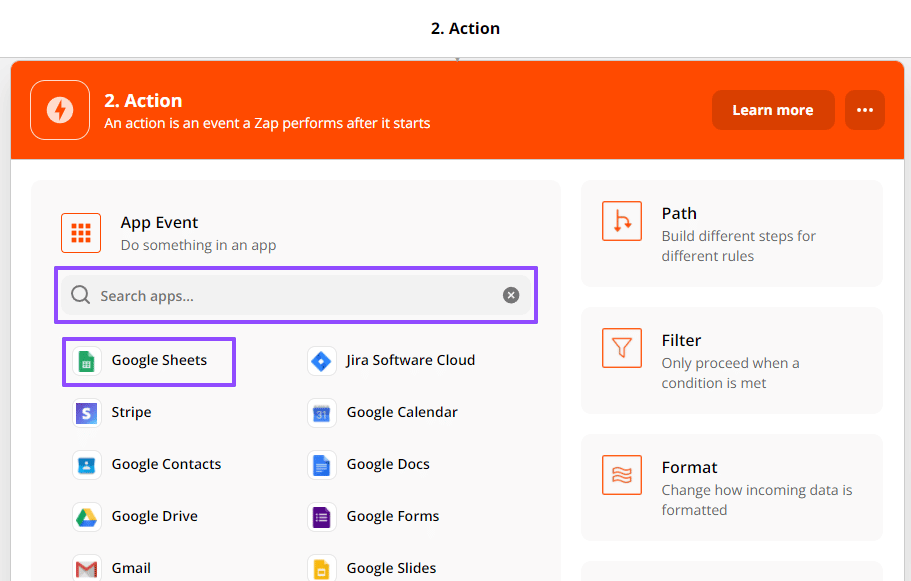Viewport: 911px width, 581px height.
Task: Click the Google Sheets app icon
Action: tap(87, 361)
